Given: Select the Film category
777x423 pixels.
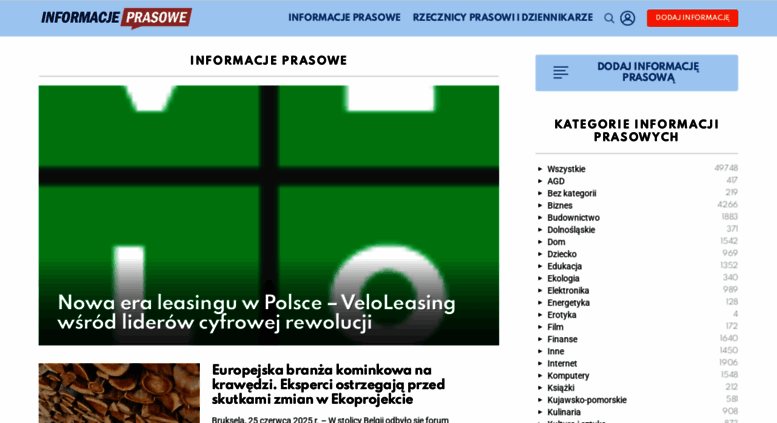Looking at the screenshot, I should (x=555, y=327).
